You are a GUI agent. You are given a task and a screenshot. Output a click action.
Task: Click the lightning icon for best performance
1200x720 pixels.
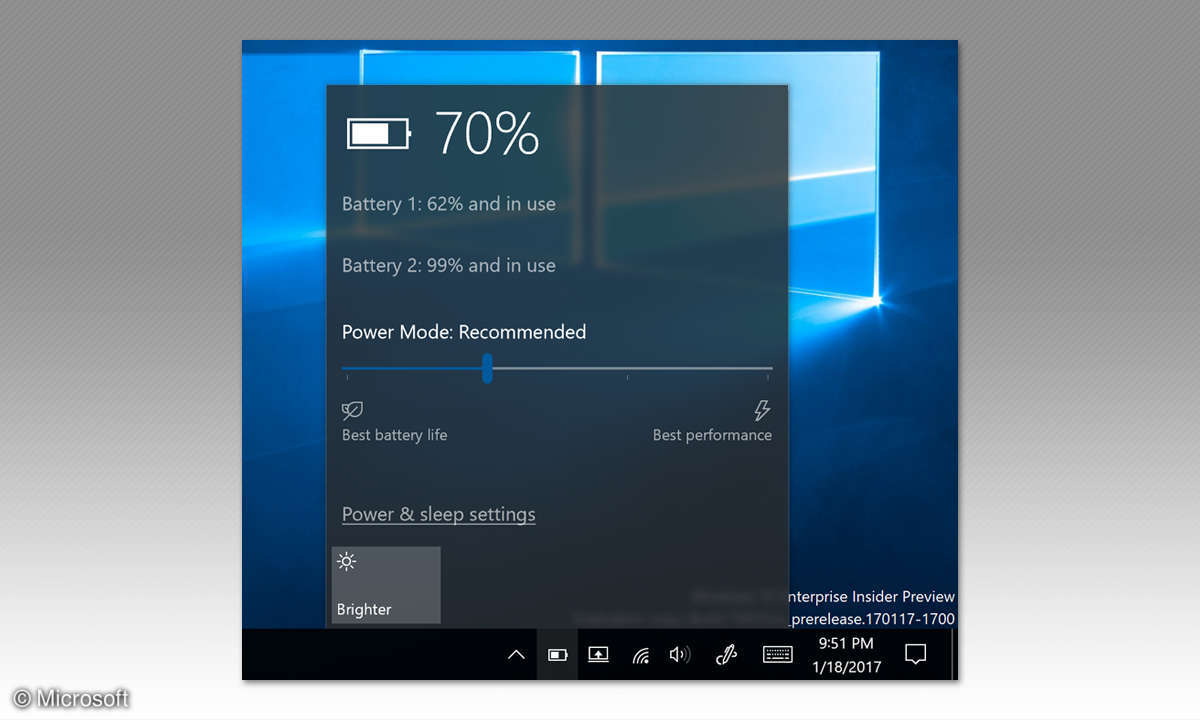coord(762,410)
